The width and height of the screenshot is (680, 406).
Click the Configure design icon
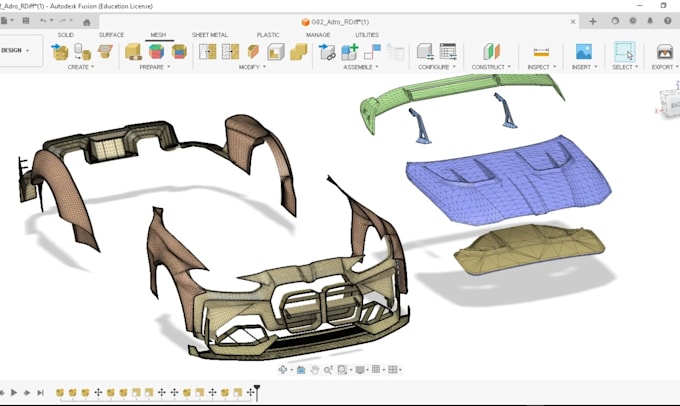pyautogui.click(x=425, y=51)
